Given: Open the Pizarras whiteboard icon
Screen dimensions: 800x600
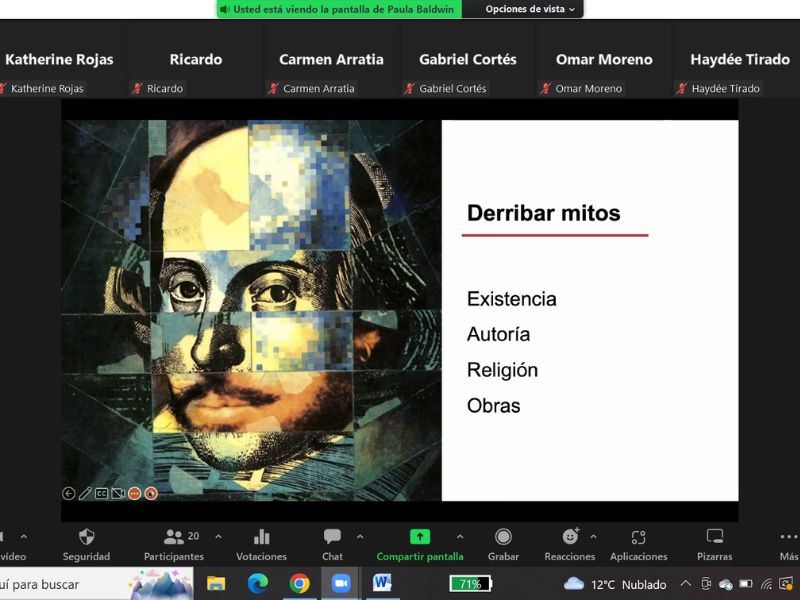Looking at the screenshot, I should point(714,537).
